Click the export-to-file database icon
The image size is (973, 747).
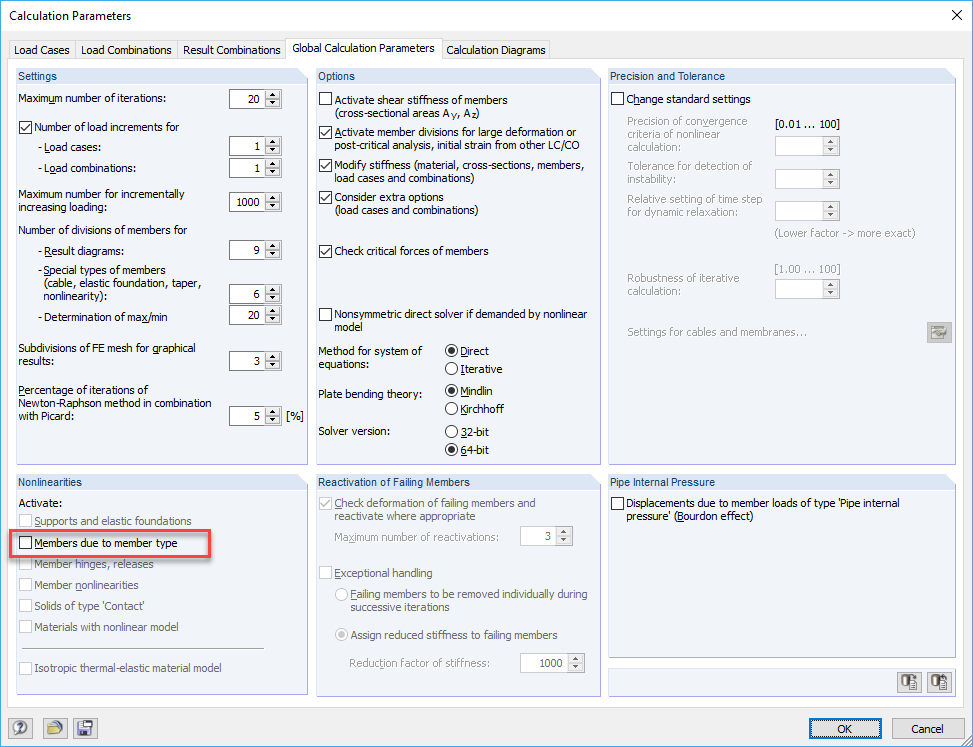click(909, 681)
